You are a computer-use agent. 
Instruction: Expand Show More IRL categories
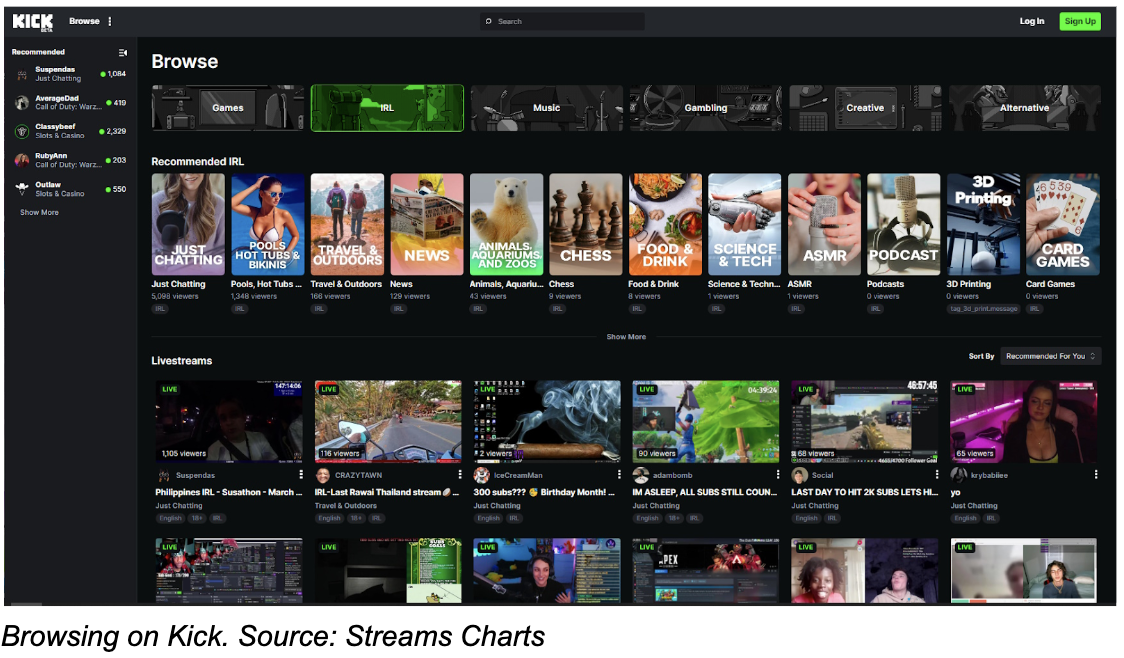coord(626,337)
